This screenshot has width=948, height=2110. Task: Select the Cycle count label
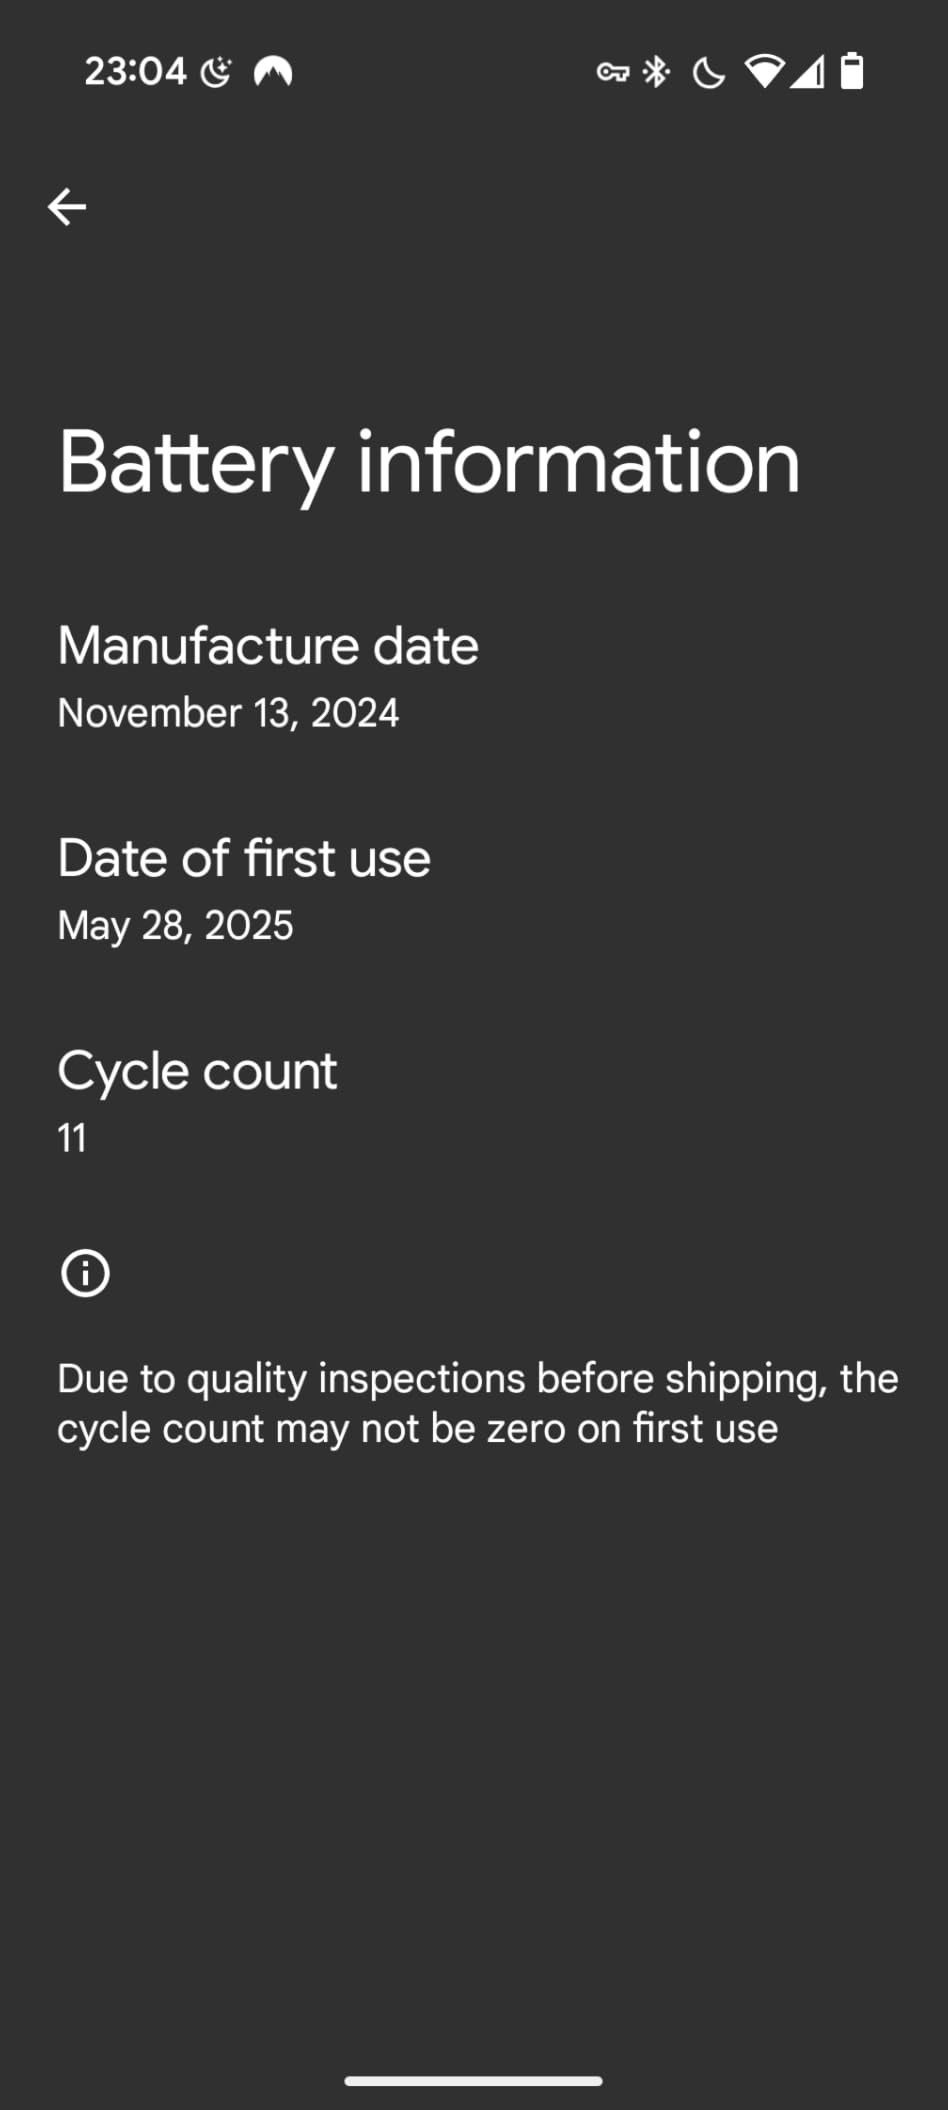coord(197,1071)
